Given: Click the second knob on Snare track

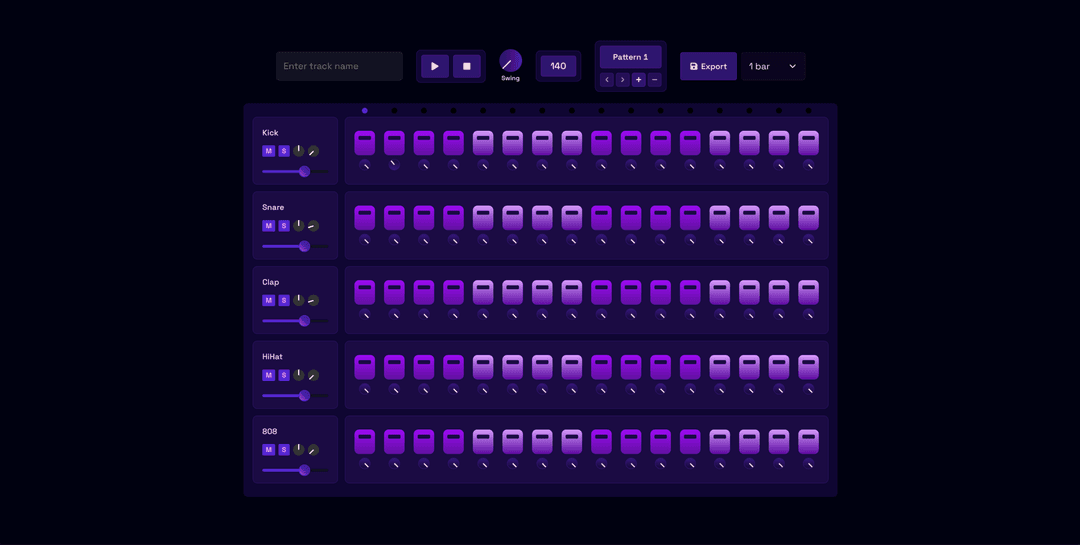Looking at the screenshot, I should click(313, 226).
